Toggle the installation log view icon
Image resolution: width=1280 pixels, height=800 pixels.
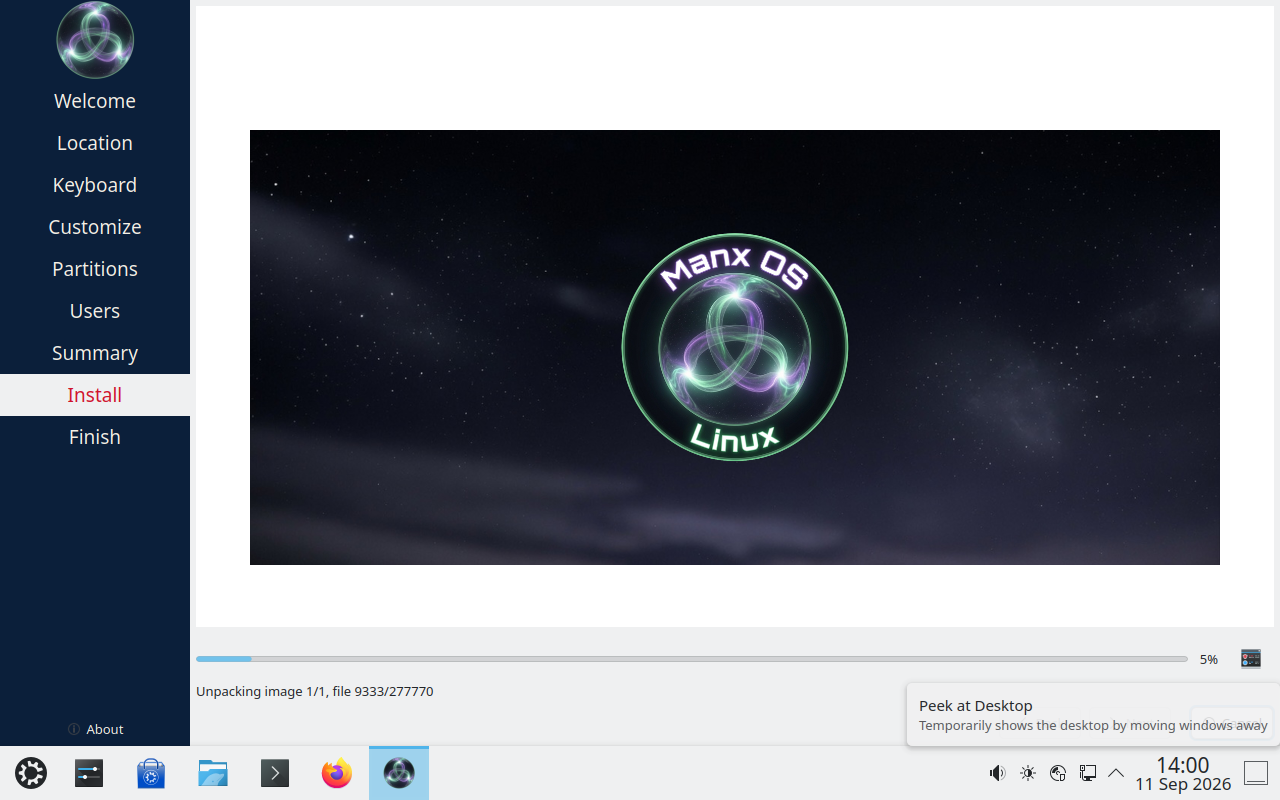(1250, 658)
